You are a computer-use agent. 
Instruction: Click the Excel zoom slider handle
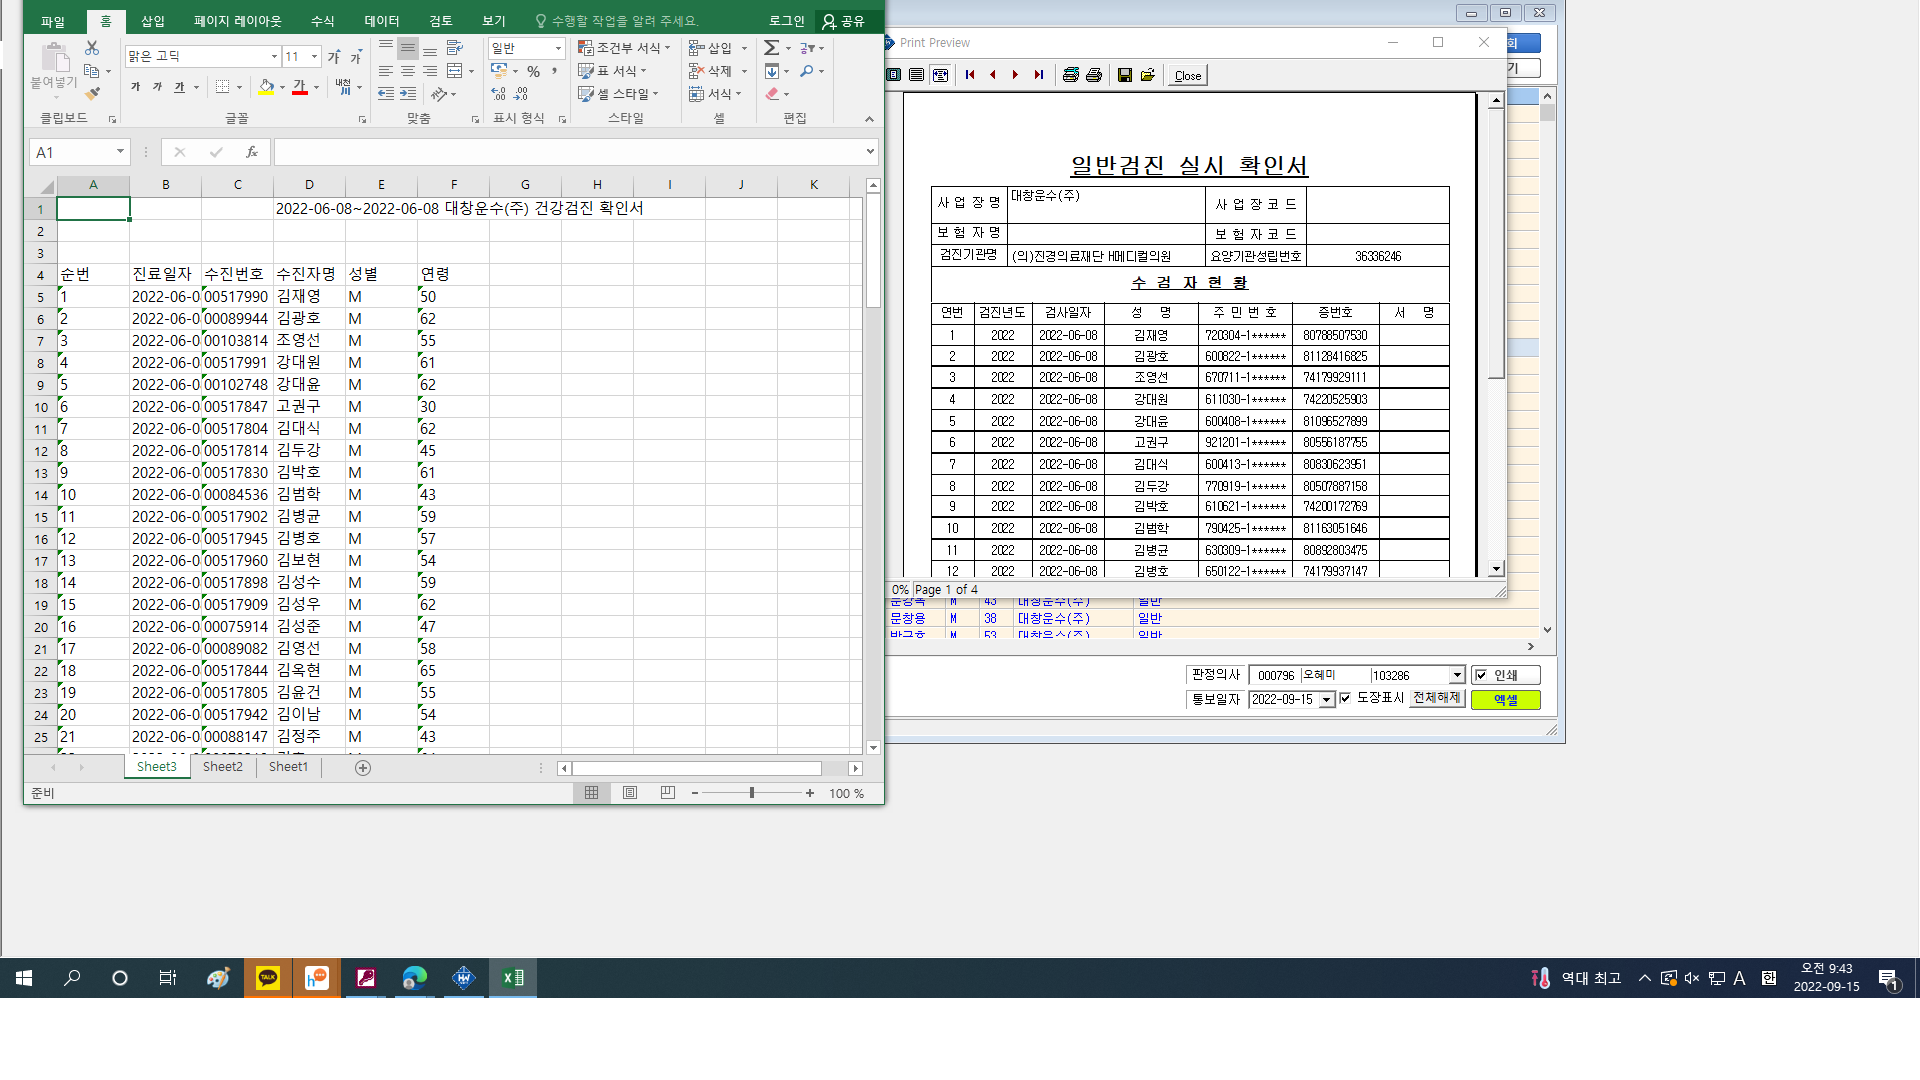(752, 793)
